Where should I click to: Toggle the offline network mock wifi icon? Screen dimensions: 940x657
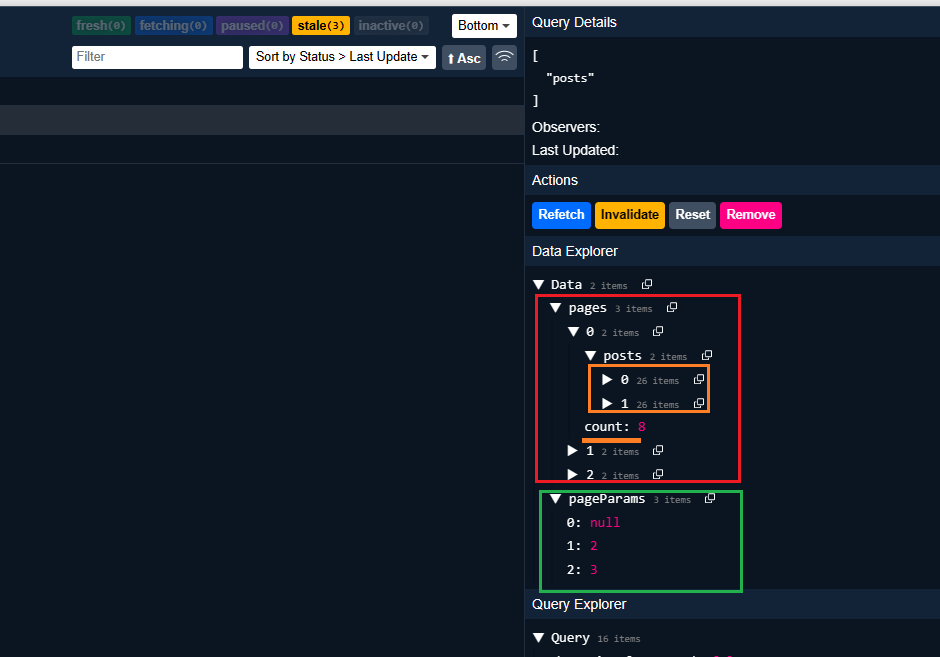[x=505, y=57]
